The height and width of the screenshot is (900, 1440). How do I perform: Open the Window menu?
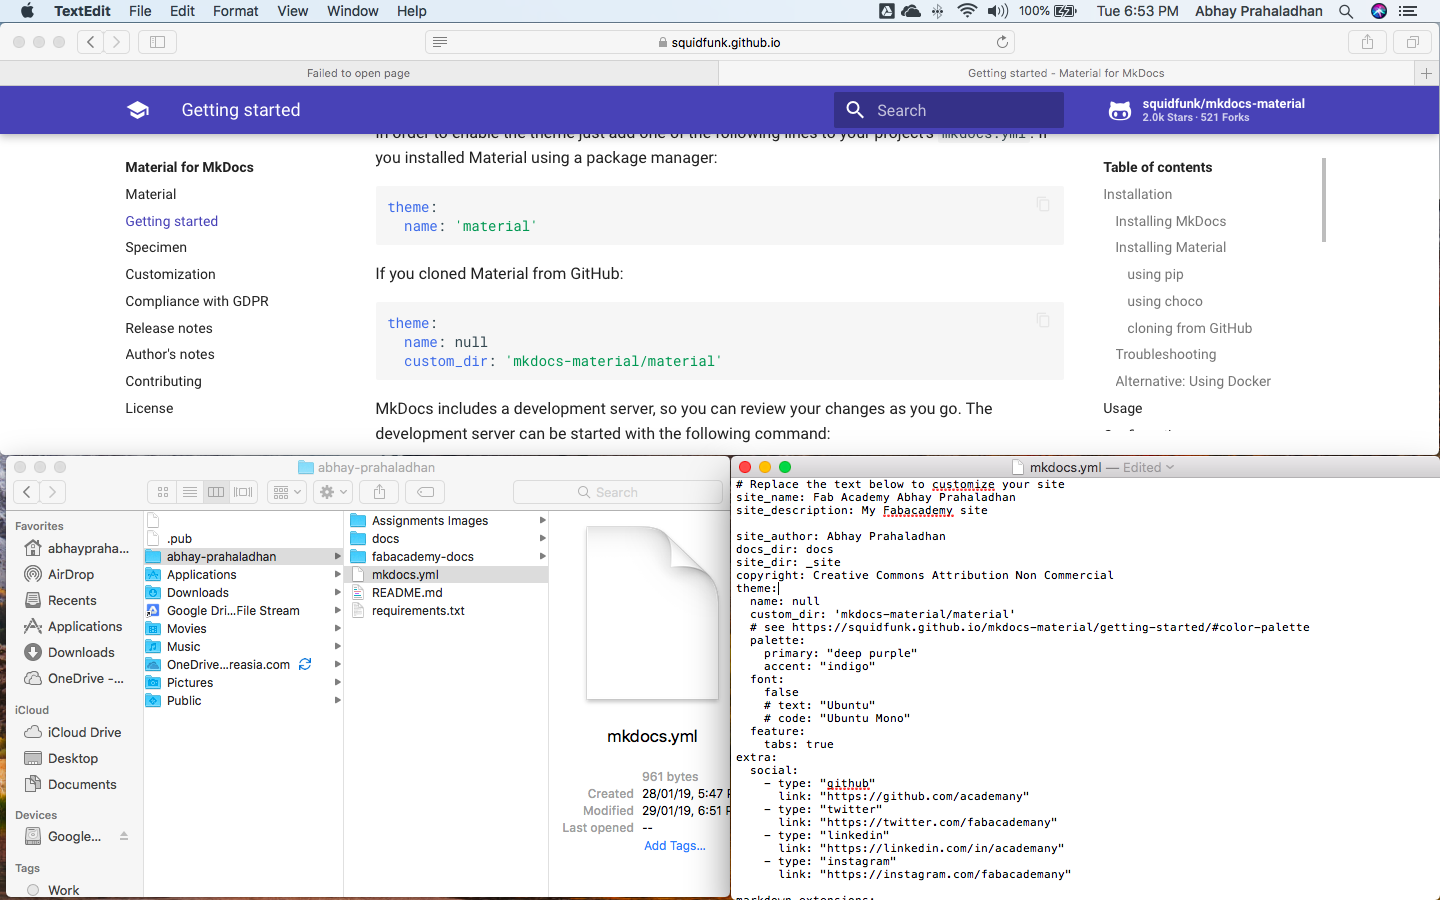pyautogui.click(x=353, y=11)
